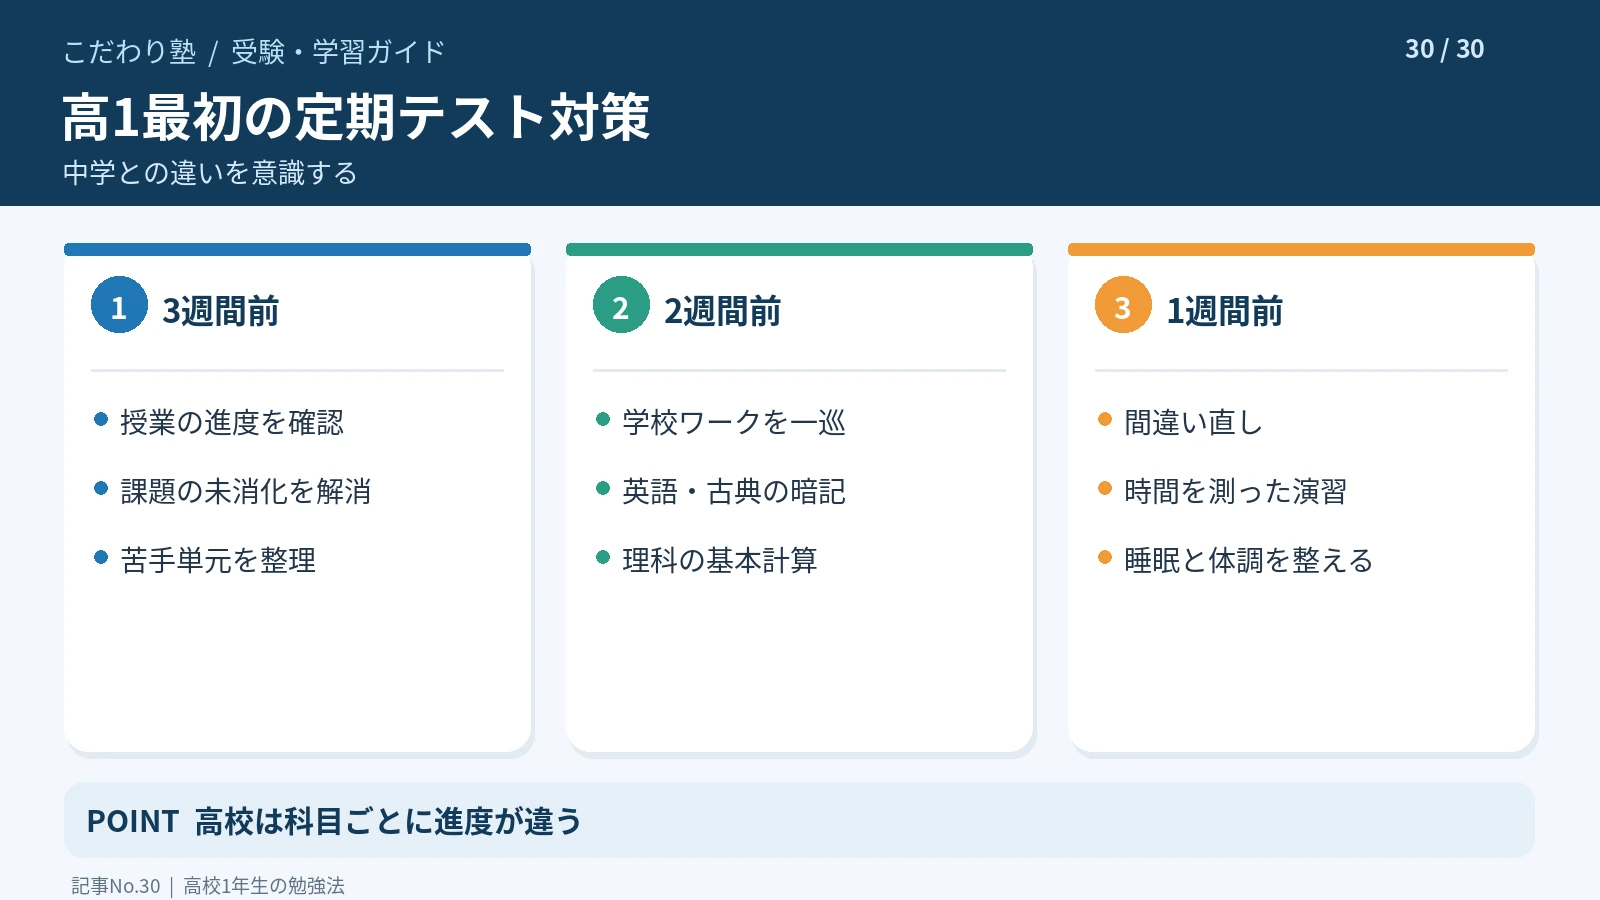
Task: Click the bullet text 授業の進度を確認
Action: click(232, 422)
